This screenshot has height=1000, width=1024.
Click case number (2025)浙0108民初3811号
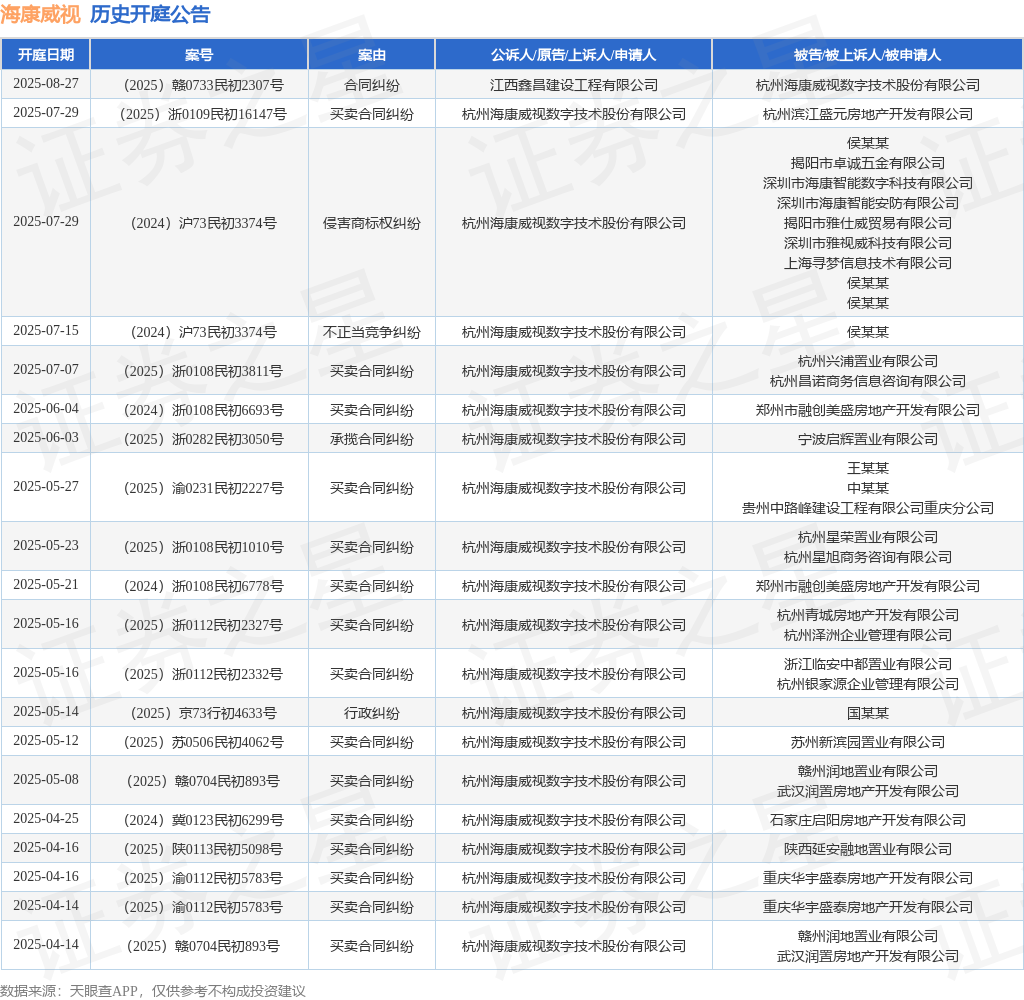tap(199, 371)
